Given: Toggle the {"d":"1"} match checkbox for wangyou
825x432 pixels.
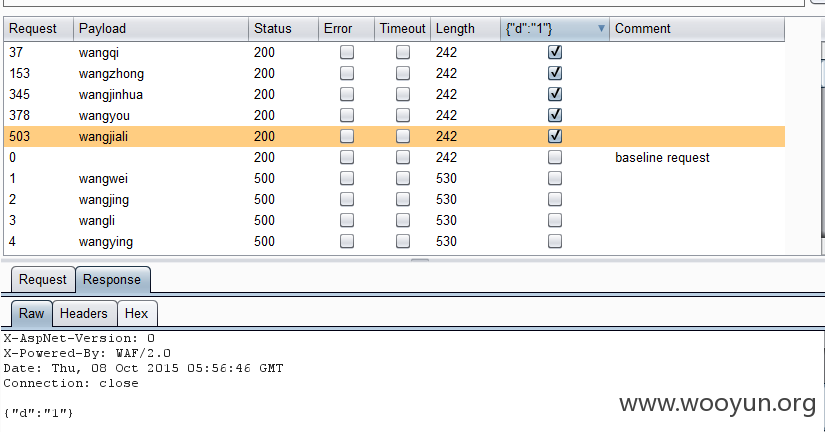Looking at the screenshot, I should pos(555,115).
